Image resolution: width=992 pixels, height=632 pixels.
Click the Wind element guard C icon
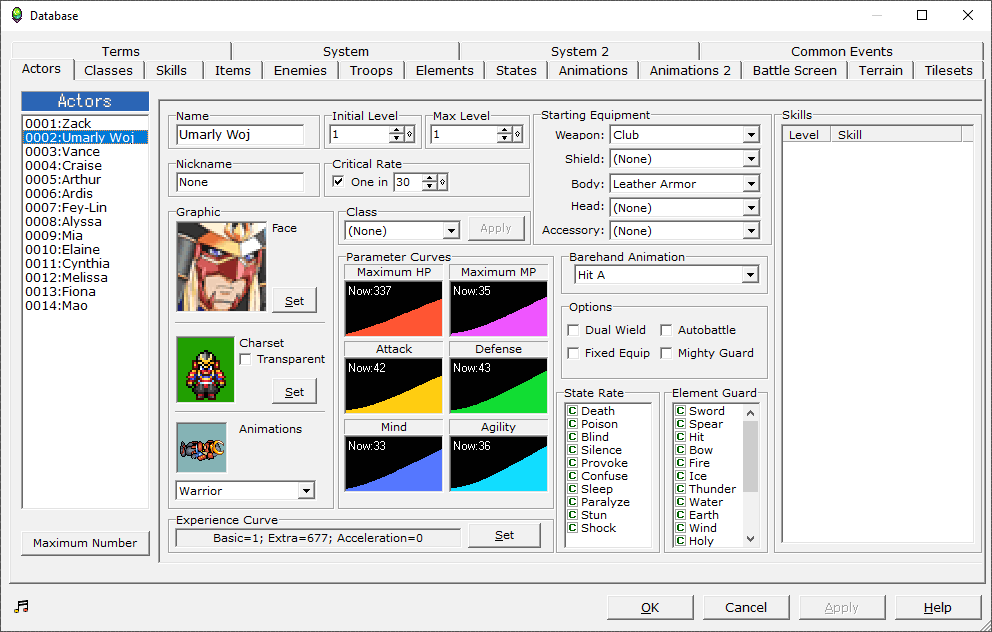(681, 528)
